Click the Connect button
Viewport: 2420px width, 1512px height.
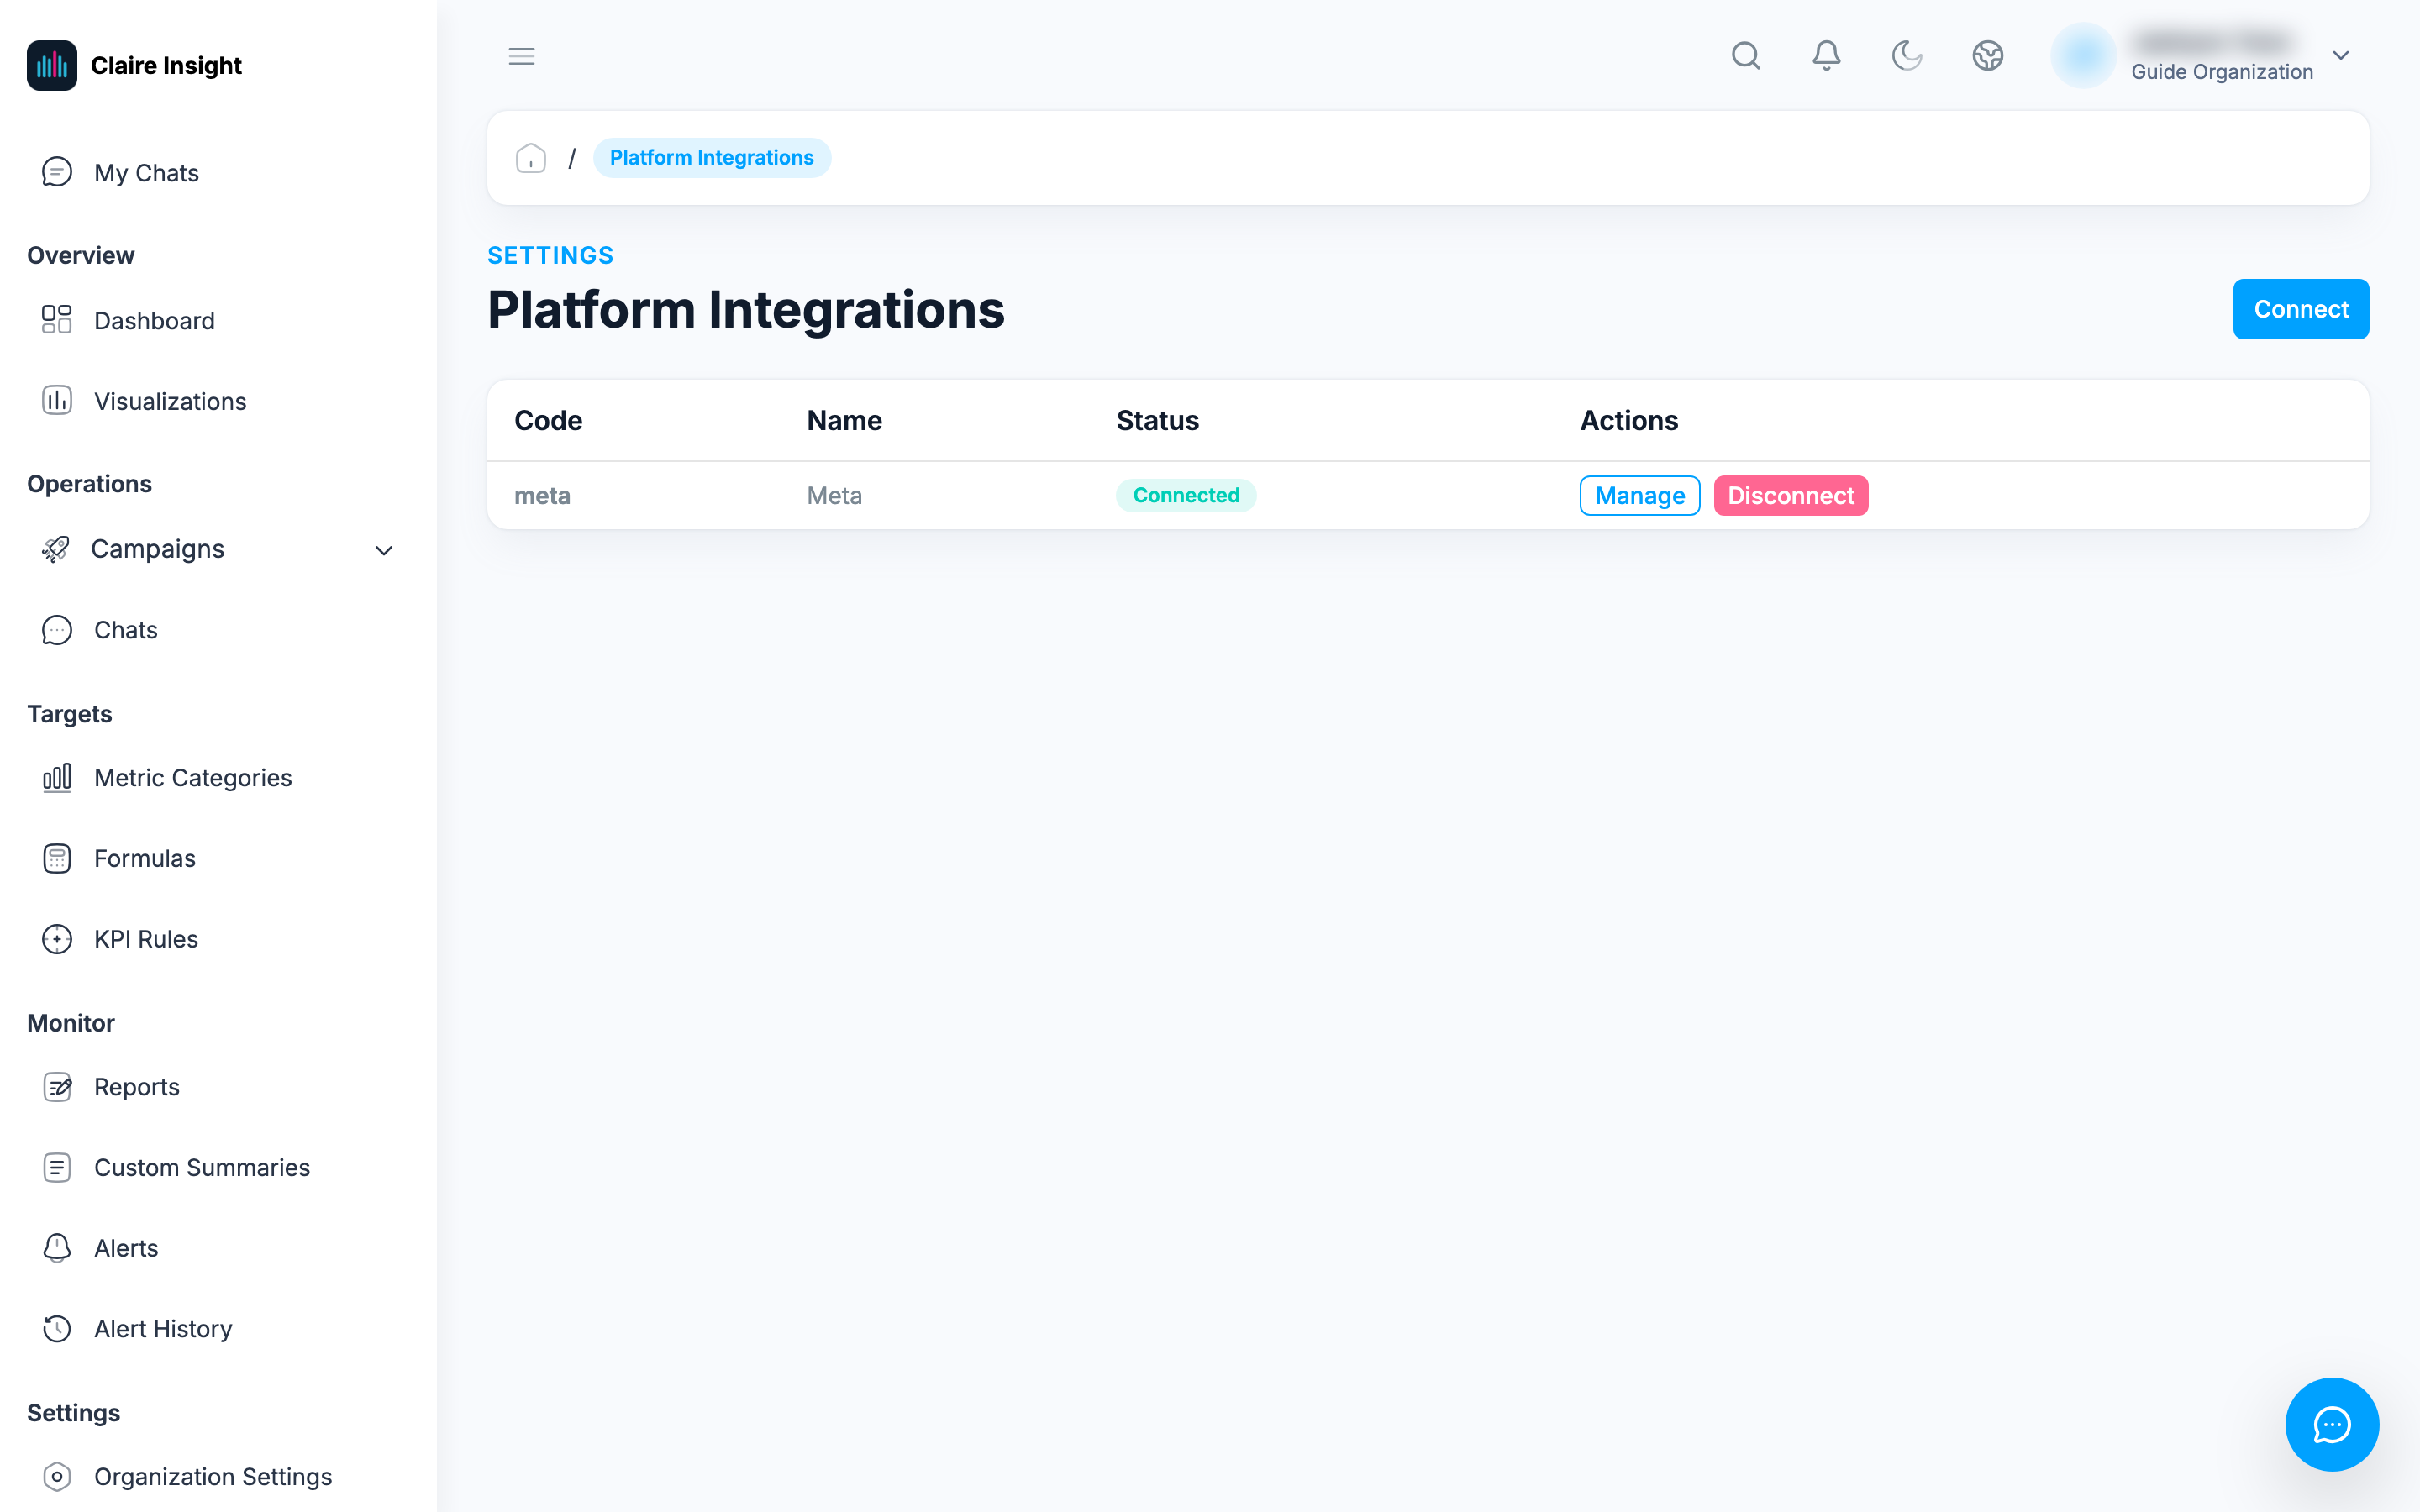point(2301,309)
